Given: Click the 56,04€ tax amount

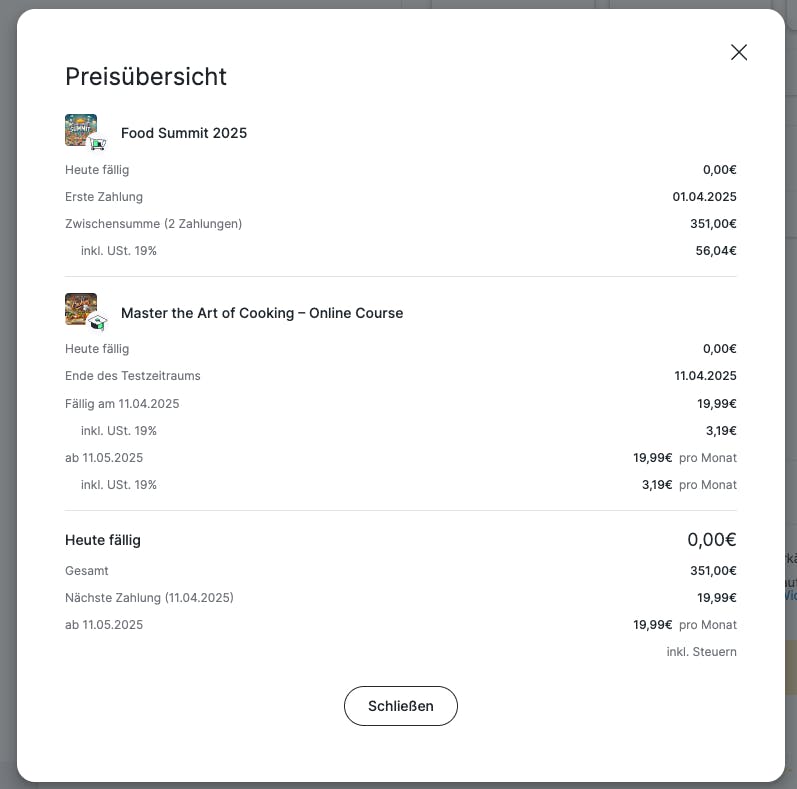Looking at the screenshot, I should coord(716,251).
